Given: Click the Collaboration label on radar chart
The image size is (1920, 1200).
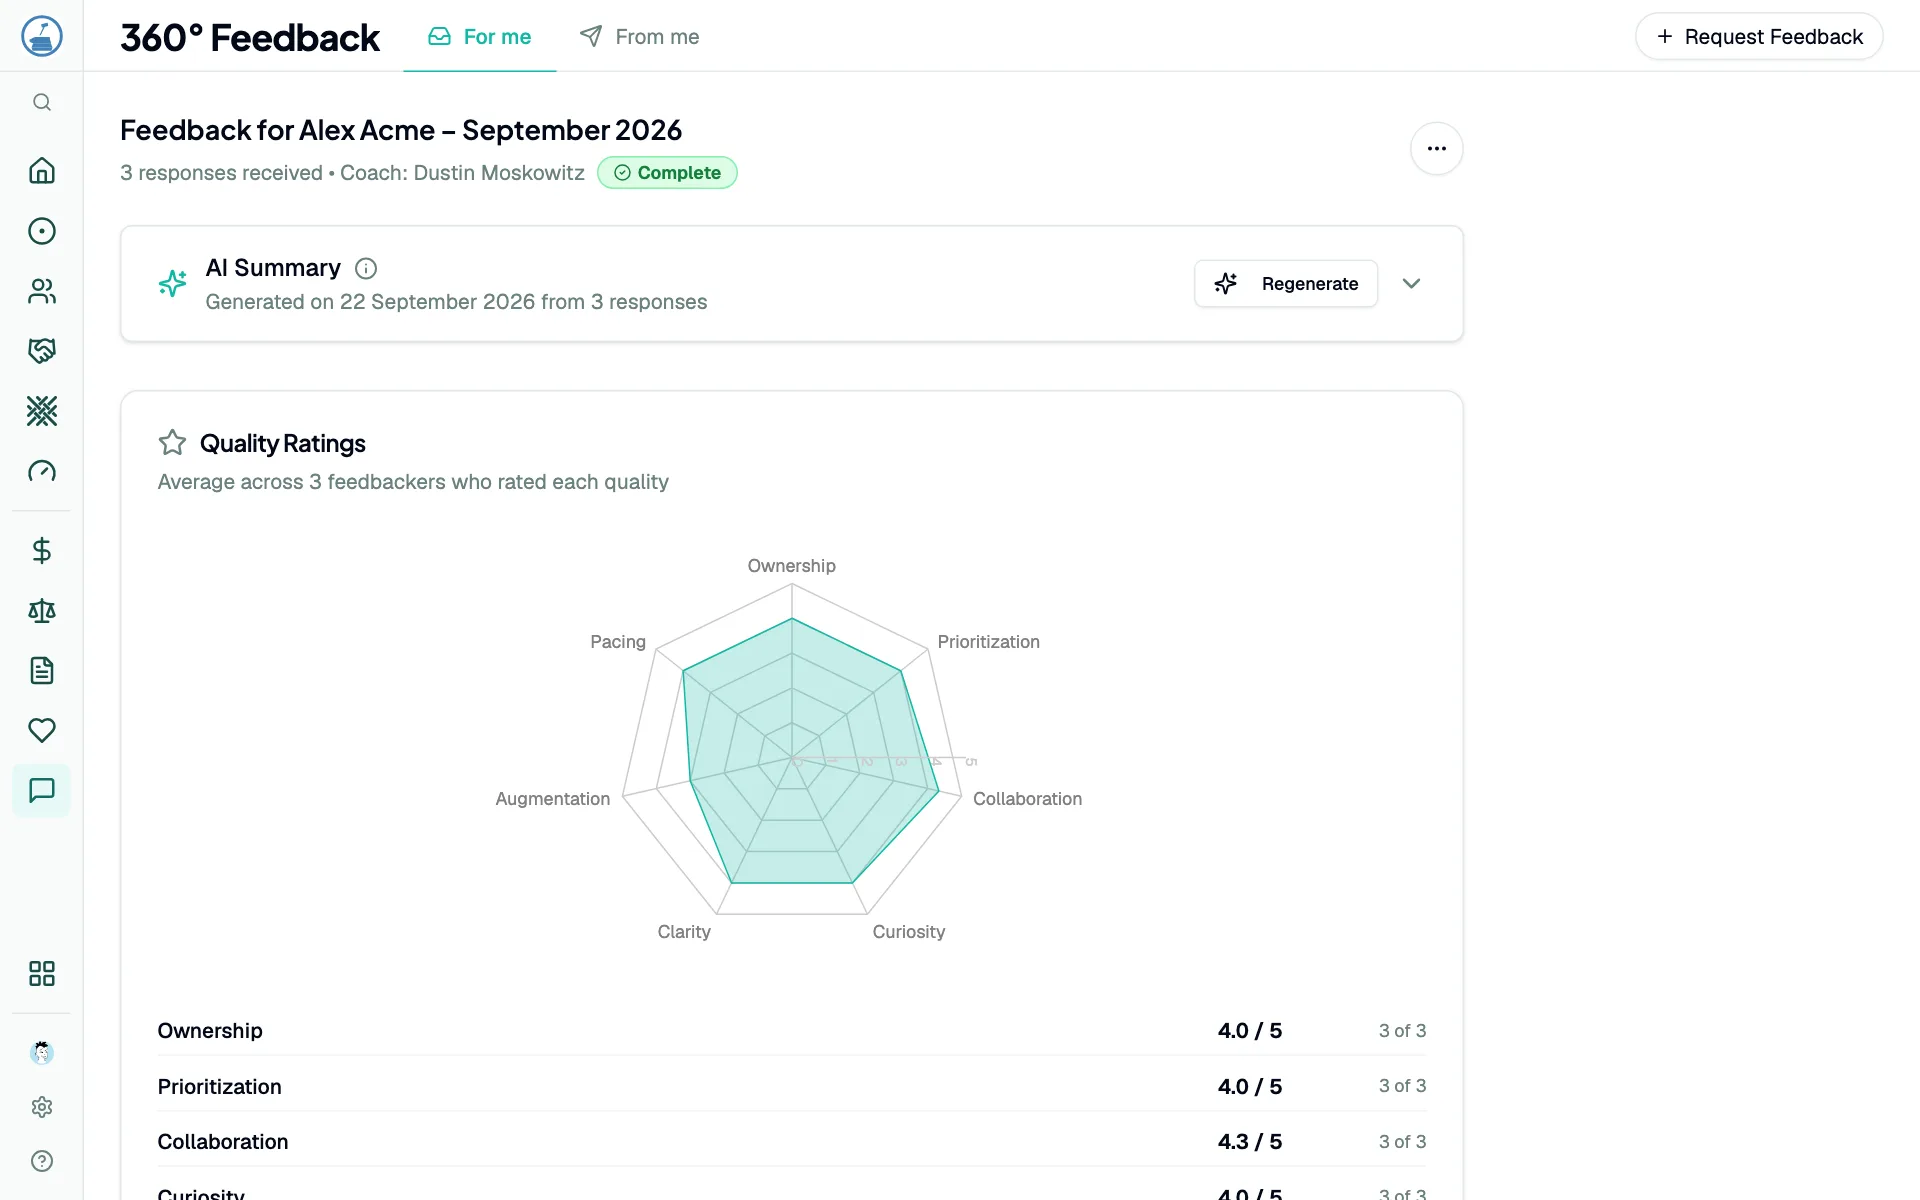Looking at the screenshot, I should tap(1027, 799).
